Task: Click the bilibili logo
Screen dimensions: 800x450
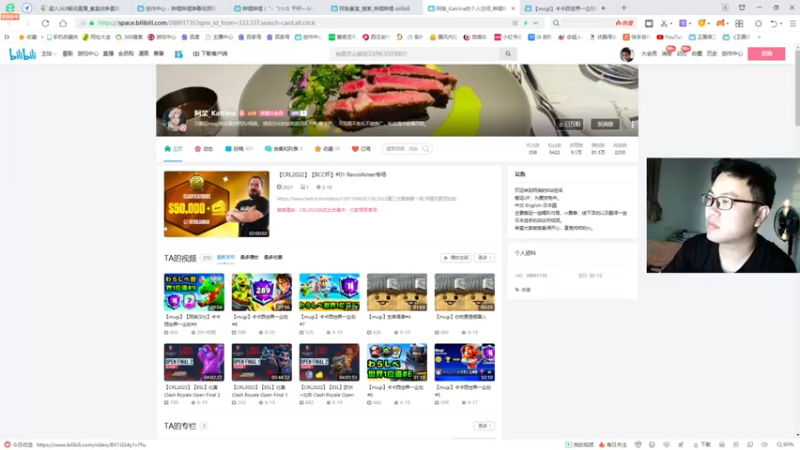Action: [x=22, y=54]
